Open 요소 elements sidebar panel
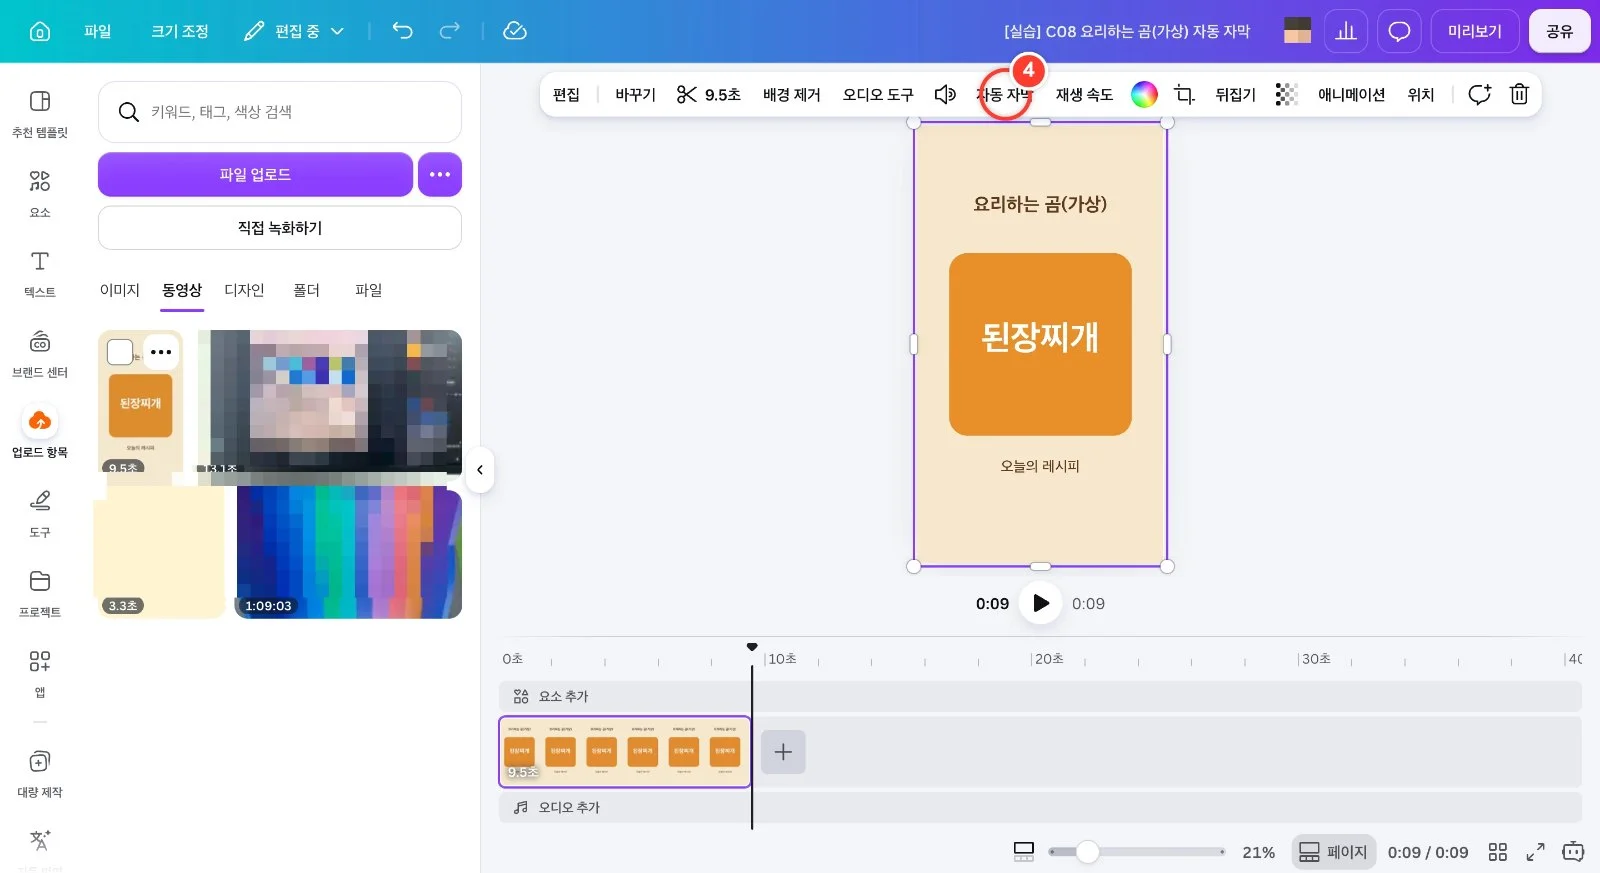Screen dimensions: 1600x873 tap(40, 194)
